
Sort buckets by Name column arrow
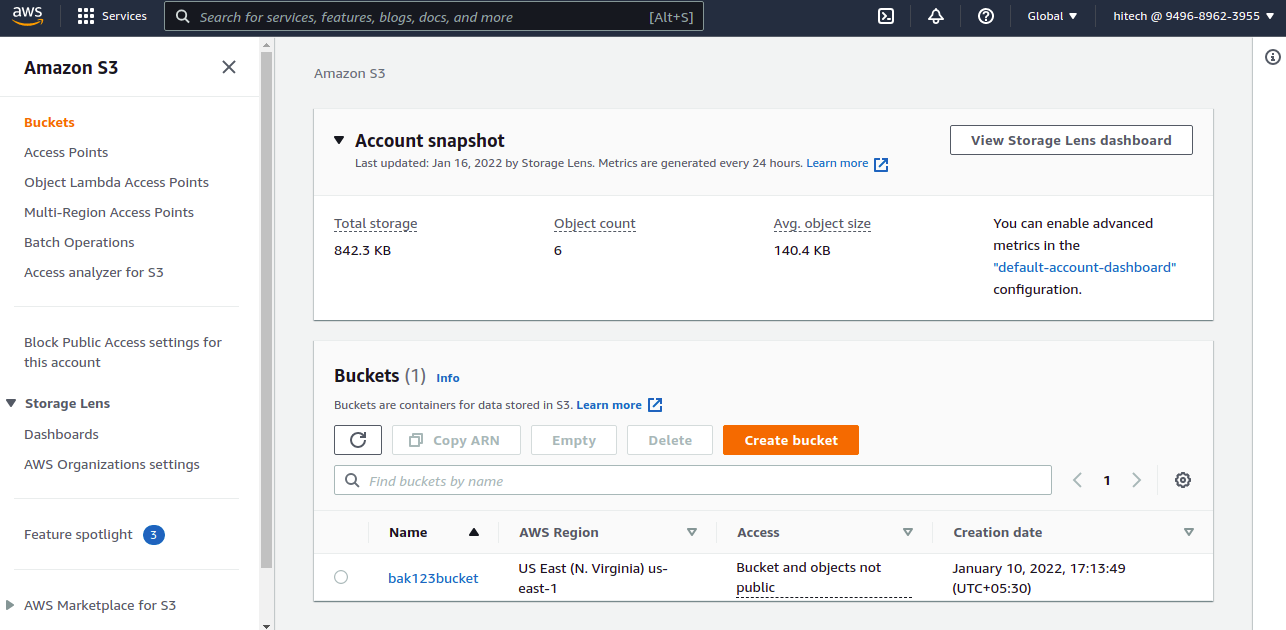click(x=474, y=532)
